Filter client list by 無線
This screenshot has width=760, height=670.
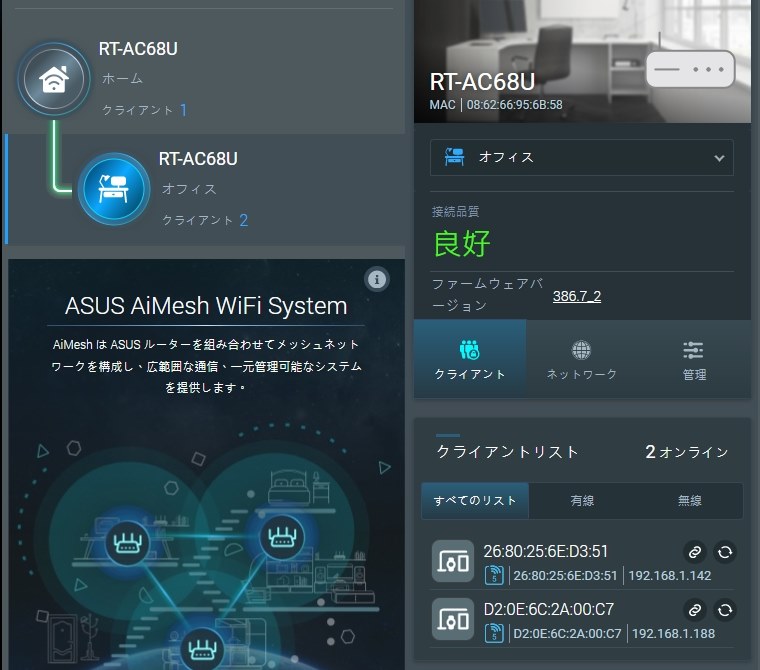click(689, 501)
